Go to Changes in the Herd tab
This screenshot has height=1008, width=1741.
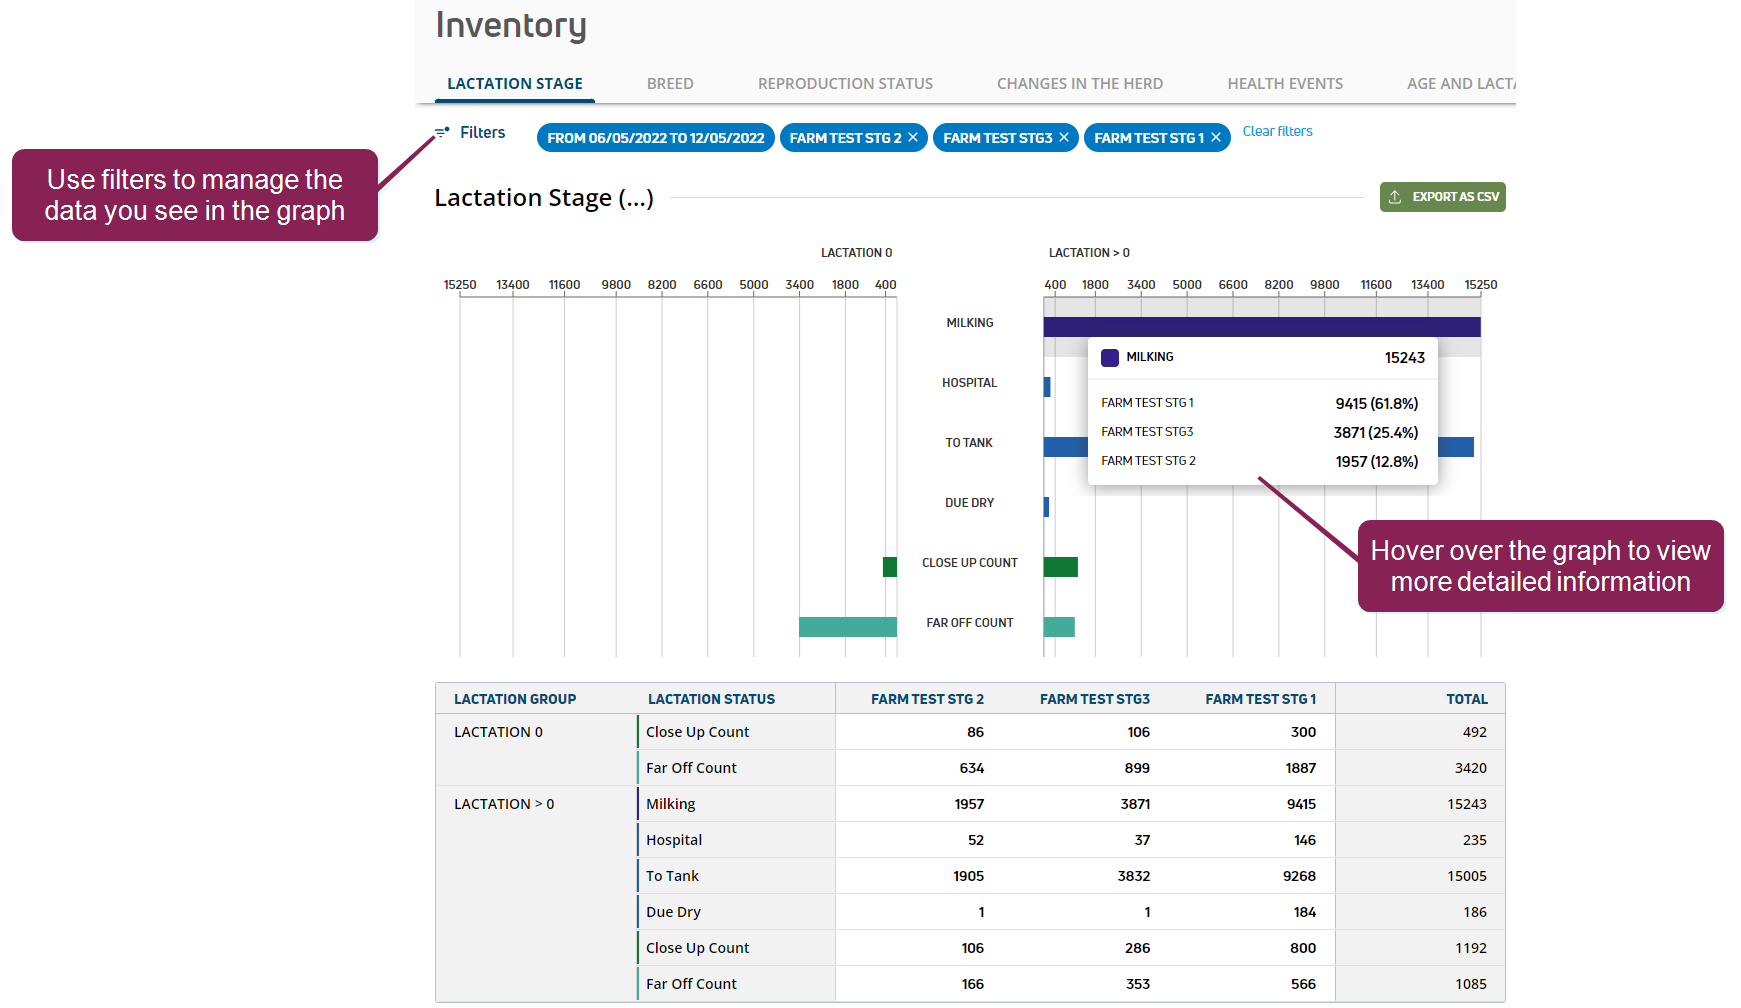[x=1079, y=84]
